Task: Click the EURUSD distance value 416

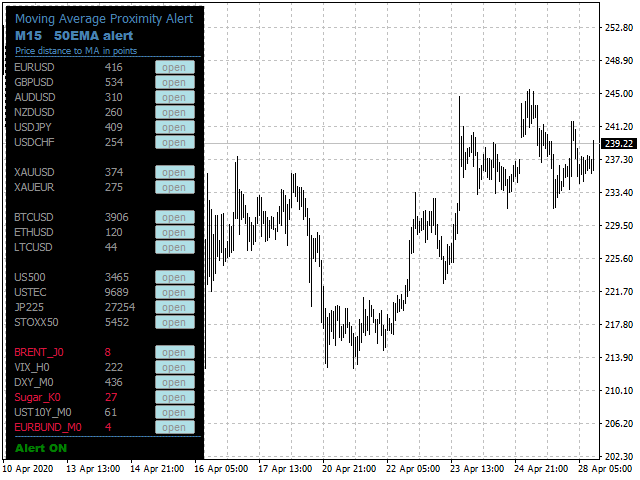Action: point(114,67)
